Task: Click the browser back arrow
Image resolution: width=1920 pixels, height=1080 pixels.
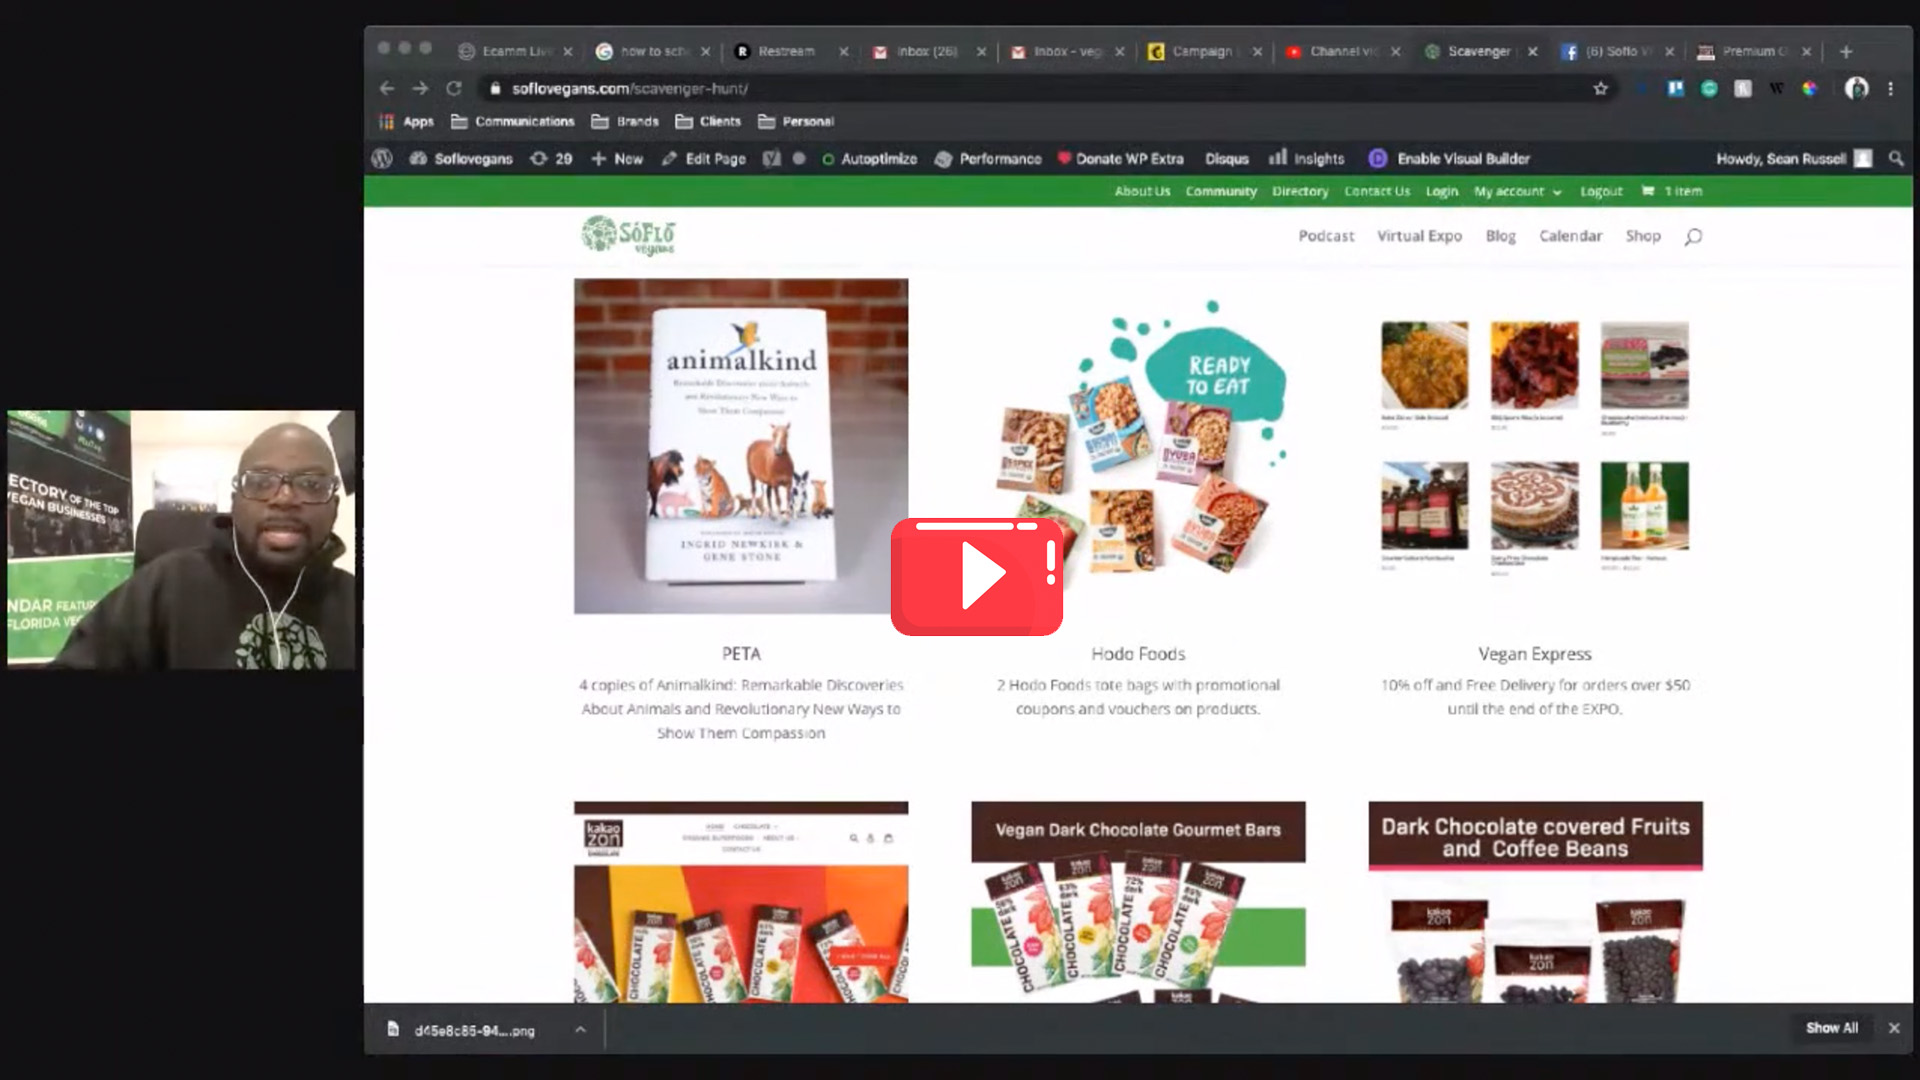Action: coord(388,88)
